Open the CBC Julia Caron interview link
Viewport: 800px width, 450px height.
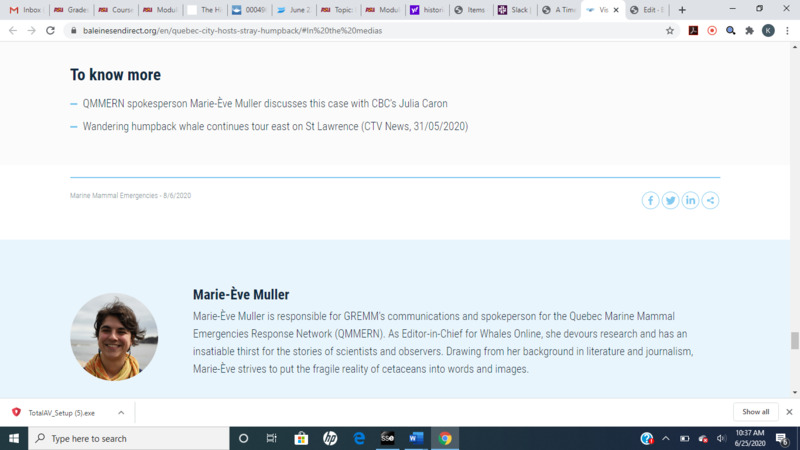click(265, 104)
